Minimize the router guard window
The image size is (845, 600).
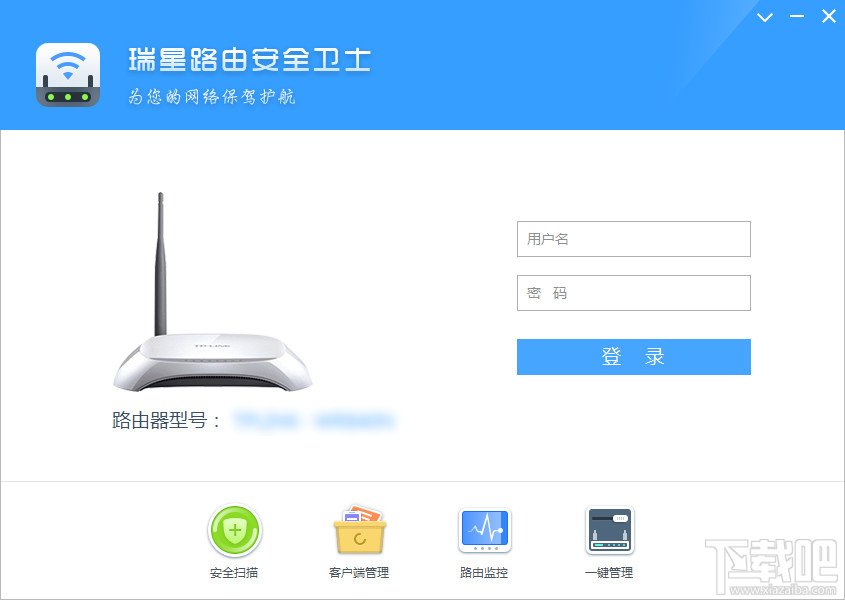coord(797,17)
